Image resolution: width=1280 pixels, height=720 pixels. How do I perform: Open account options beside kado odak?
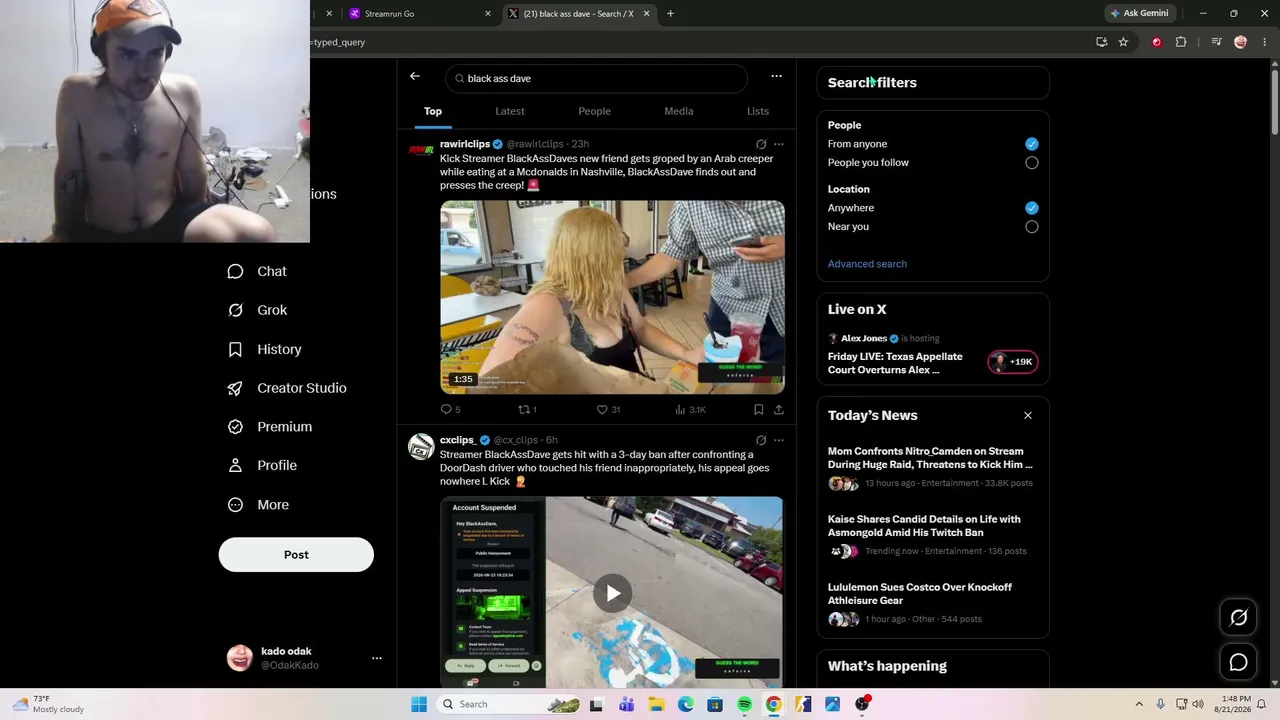pyautogui.click(x=377, y=658)
